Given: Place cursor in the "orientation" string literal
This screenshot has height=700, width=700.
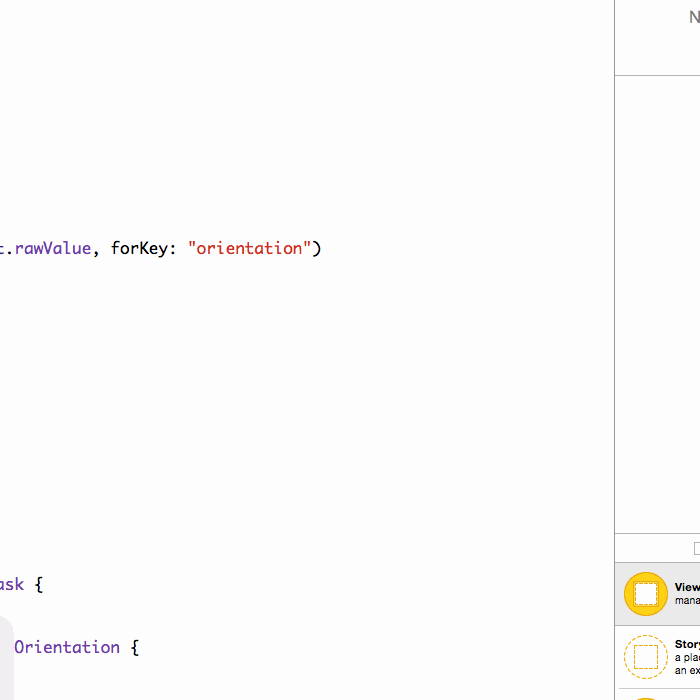Looking at the screenshot, I should 249,248.
